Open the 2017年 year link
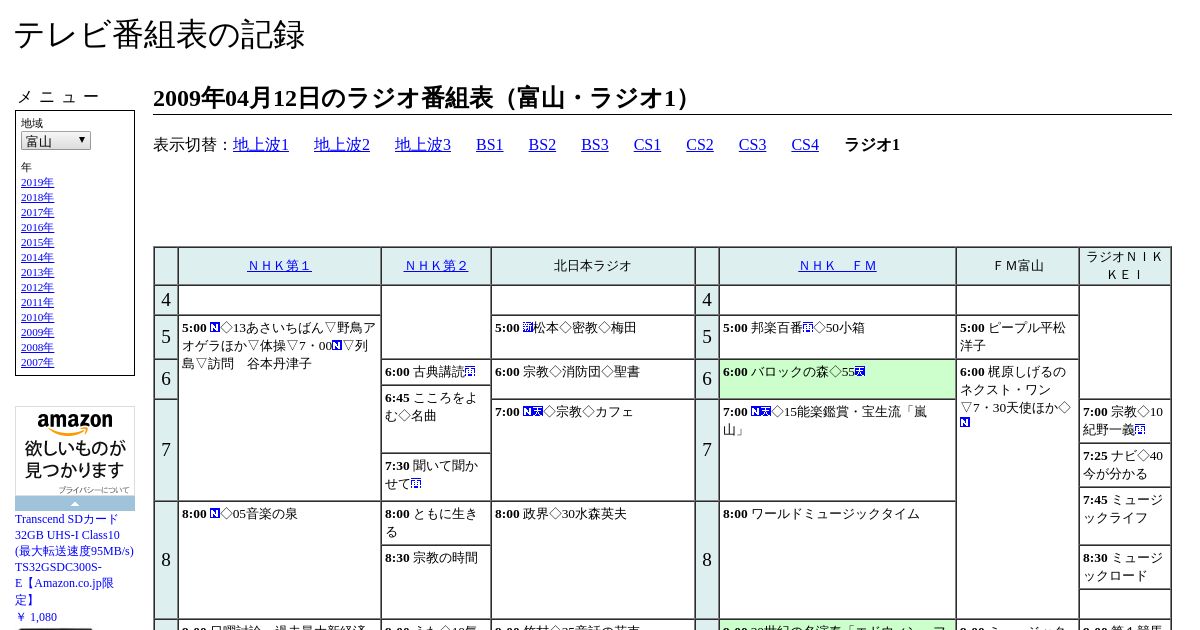The image size is (1200, 630). point(37,212)
